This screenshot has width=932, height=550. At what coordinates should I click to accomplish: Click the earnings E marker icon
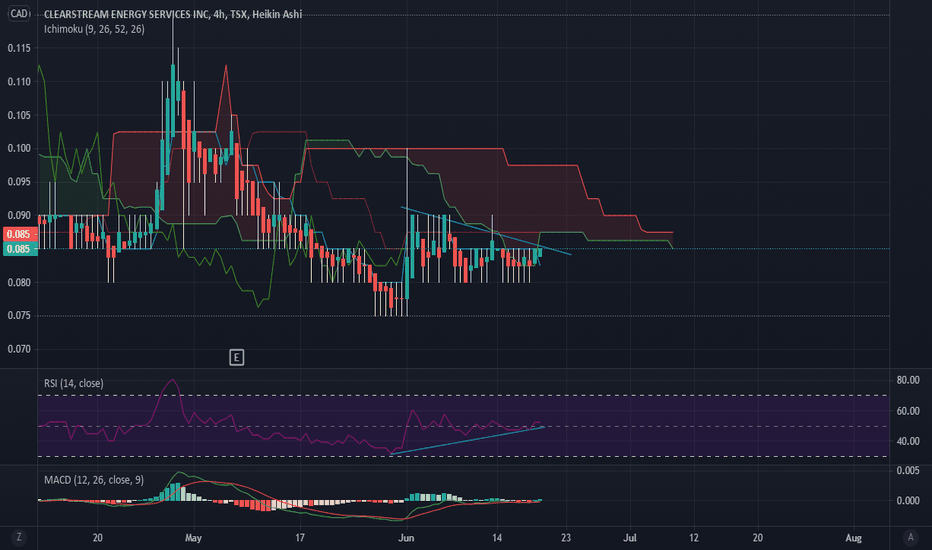click(237, 357)
